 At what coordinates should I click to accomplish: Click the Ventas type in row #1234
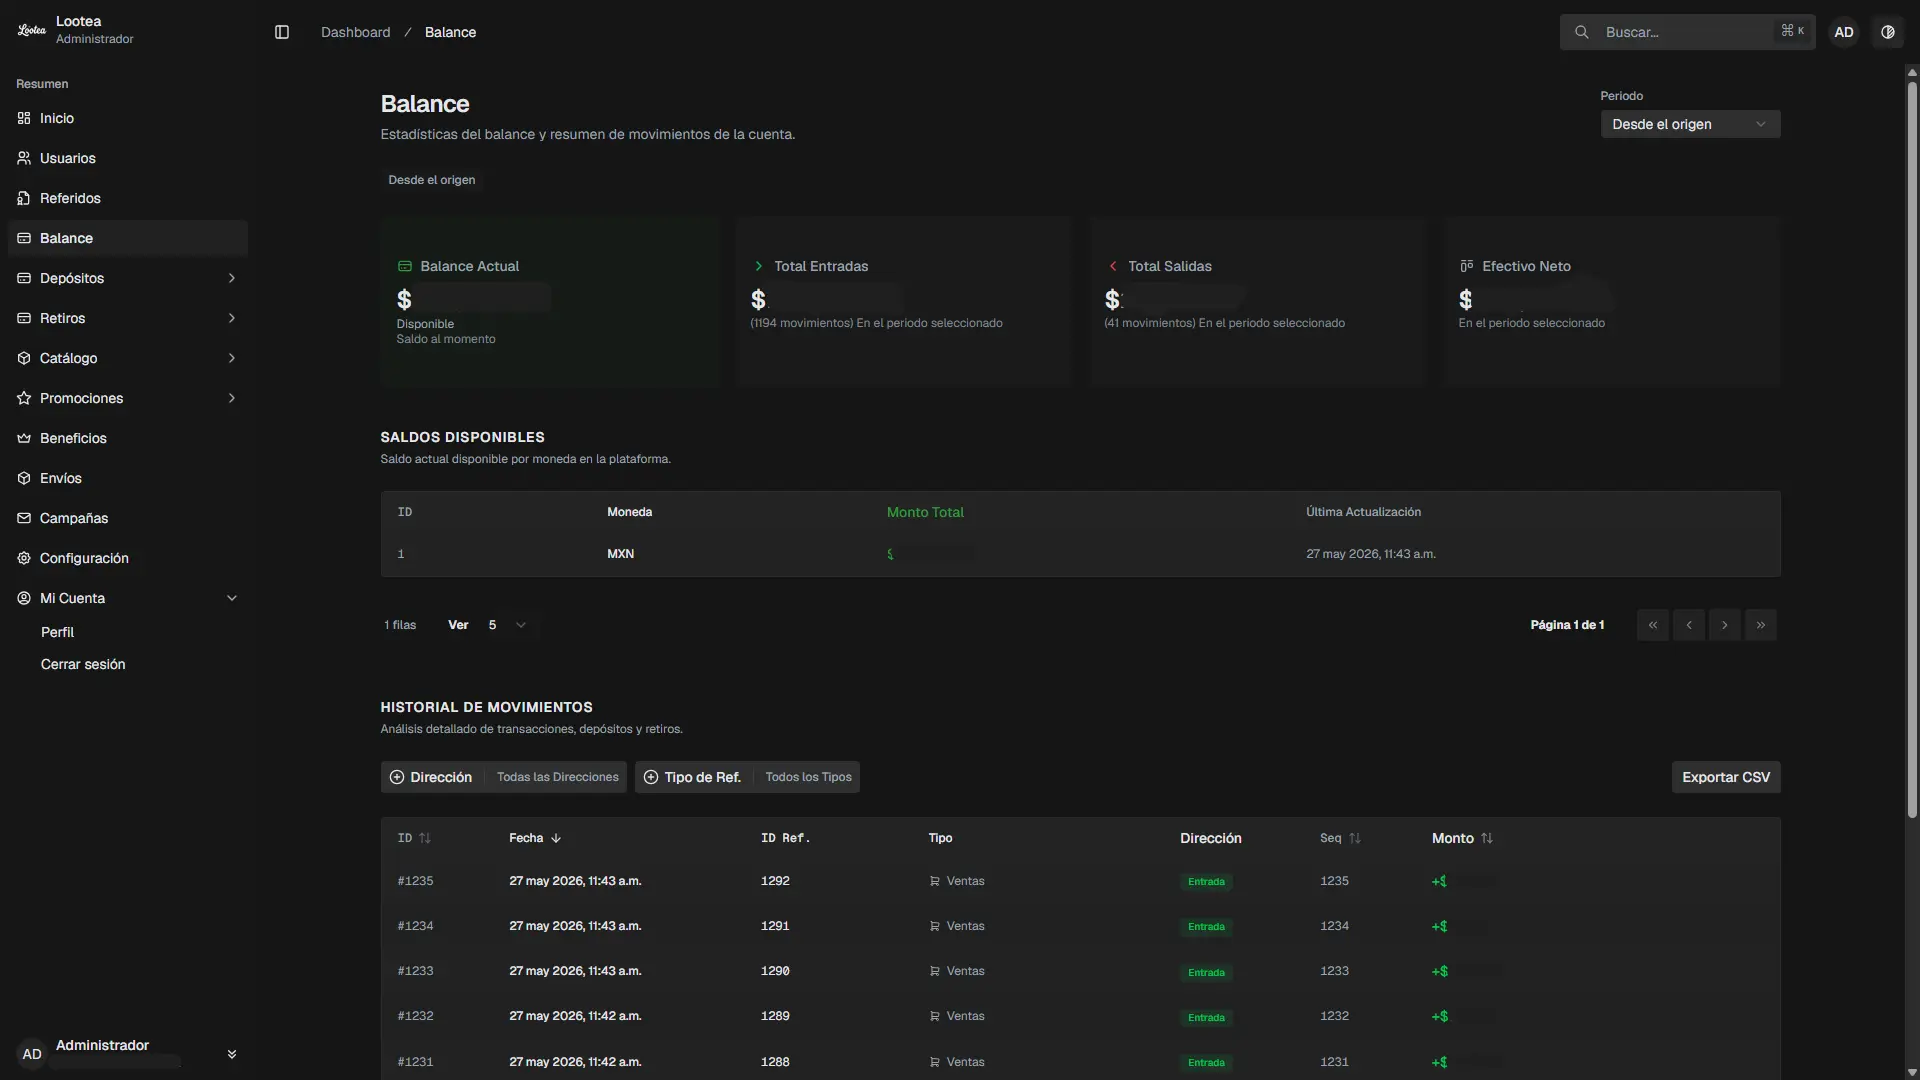click(x=957, y=926)
